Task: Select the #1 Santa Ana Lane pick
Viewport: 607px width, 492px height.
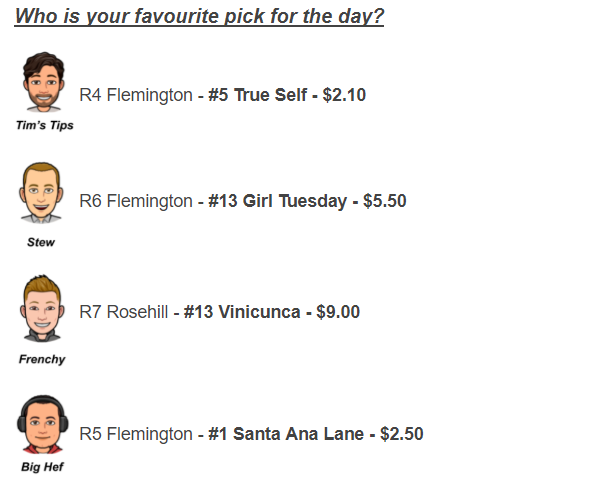Action: 286,434
